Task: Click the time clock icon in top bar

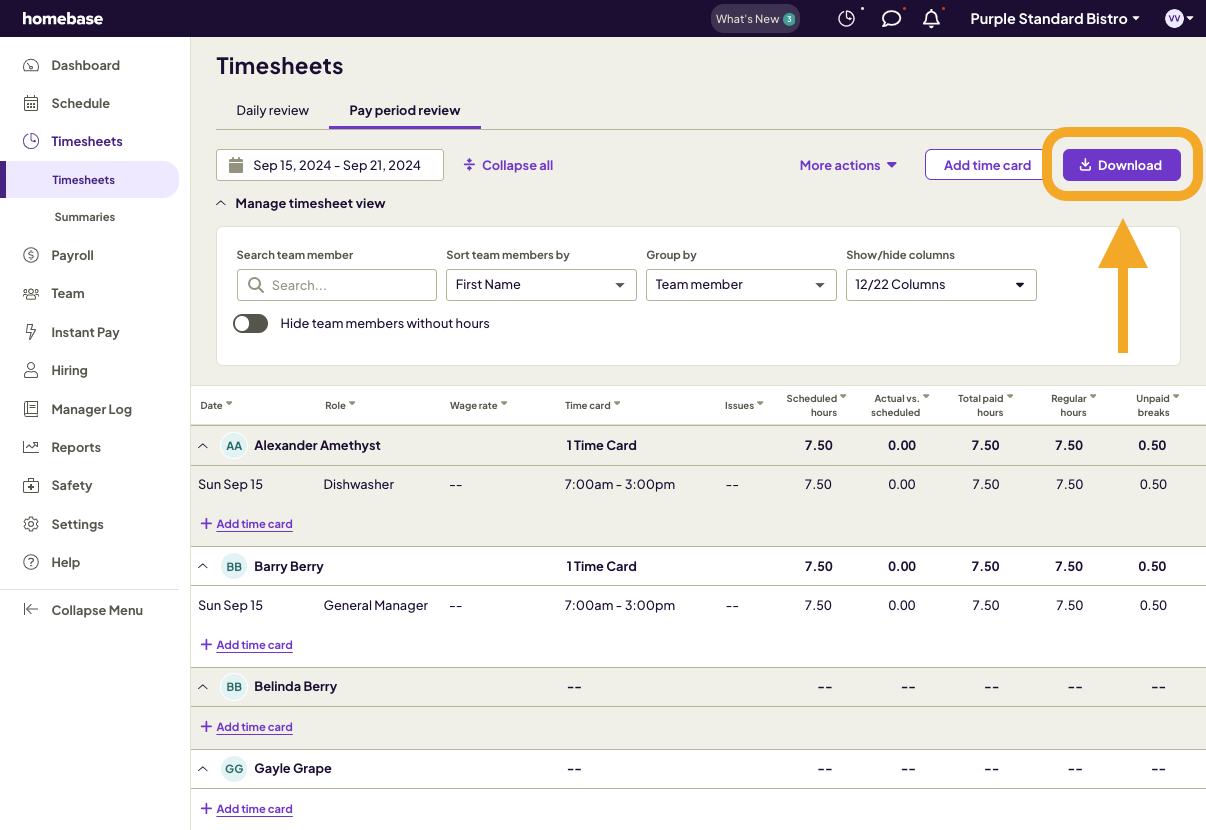Action: [x=847, y=18]
